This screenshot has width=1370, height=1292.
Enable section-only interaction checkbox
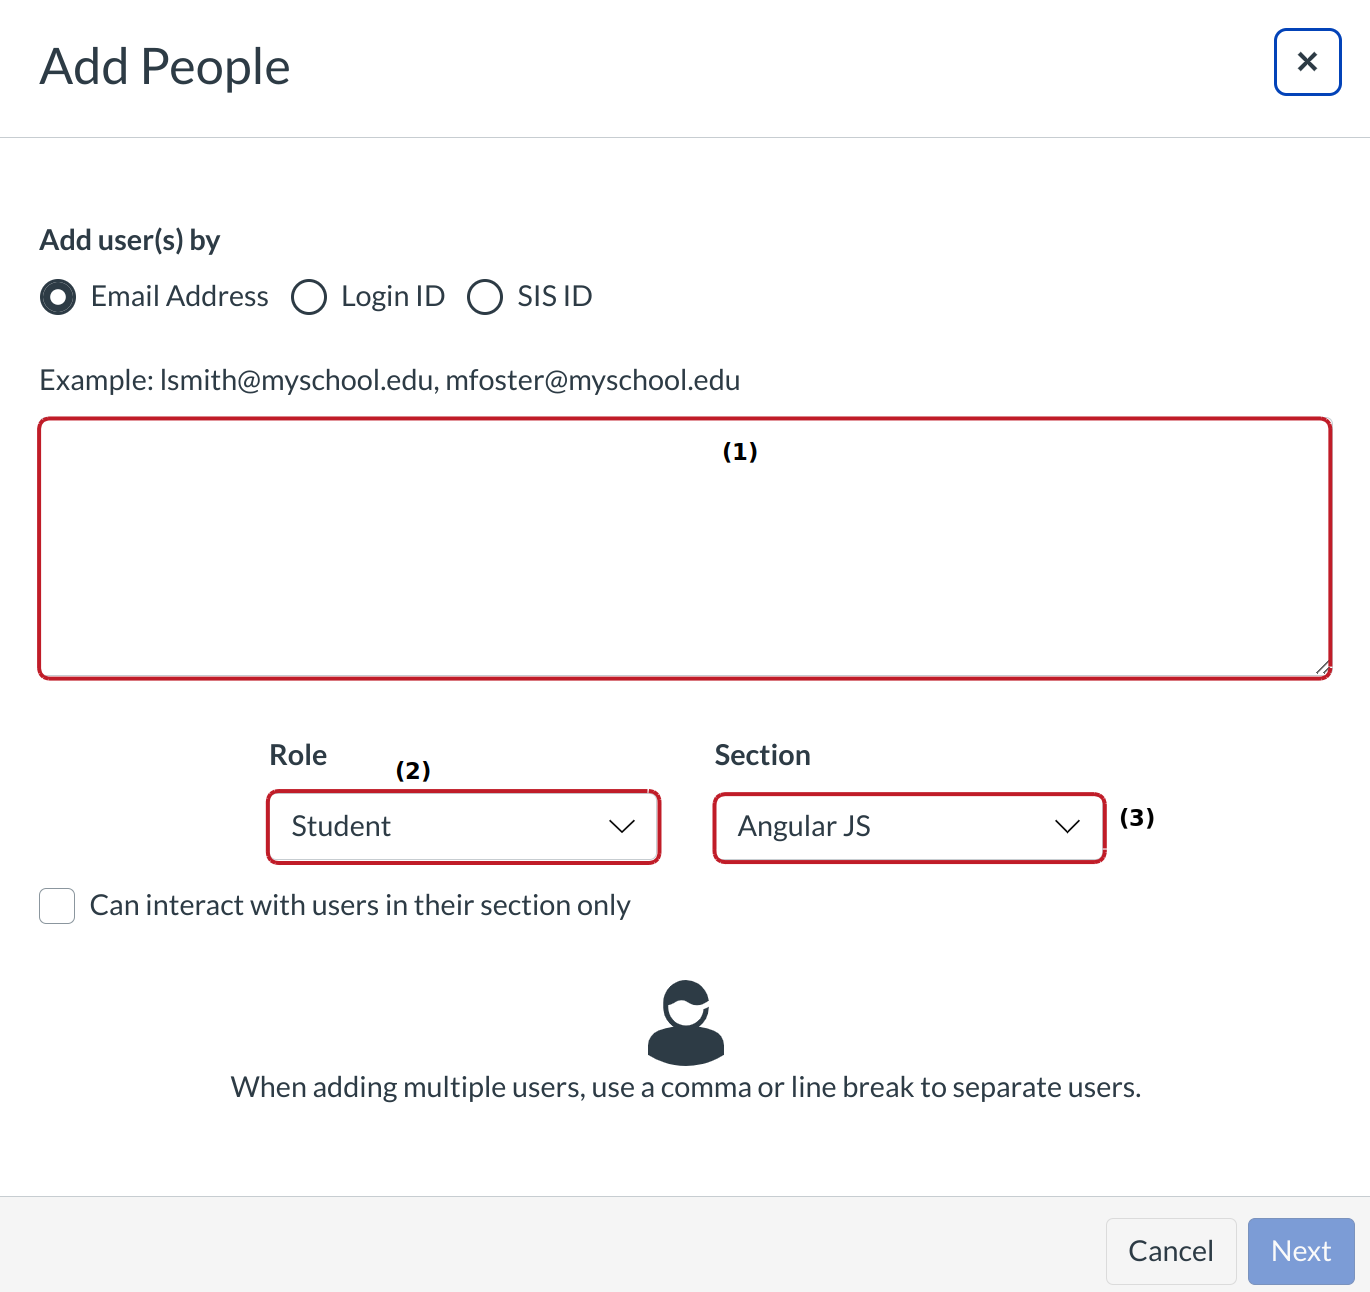pos(57,906)
